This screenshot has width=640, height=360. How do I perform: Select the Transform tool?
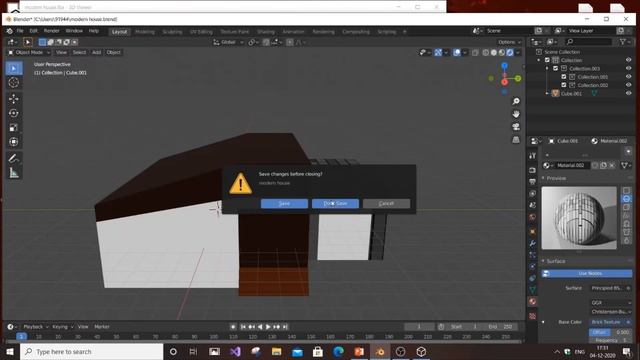(x=13, y=142)
